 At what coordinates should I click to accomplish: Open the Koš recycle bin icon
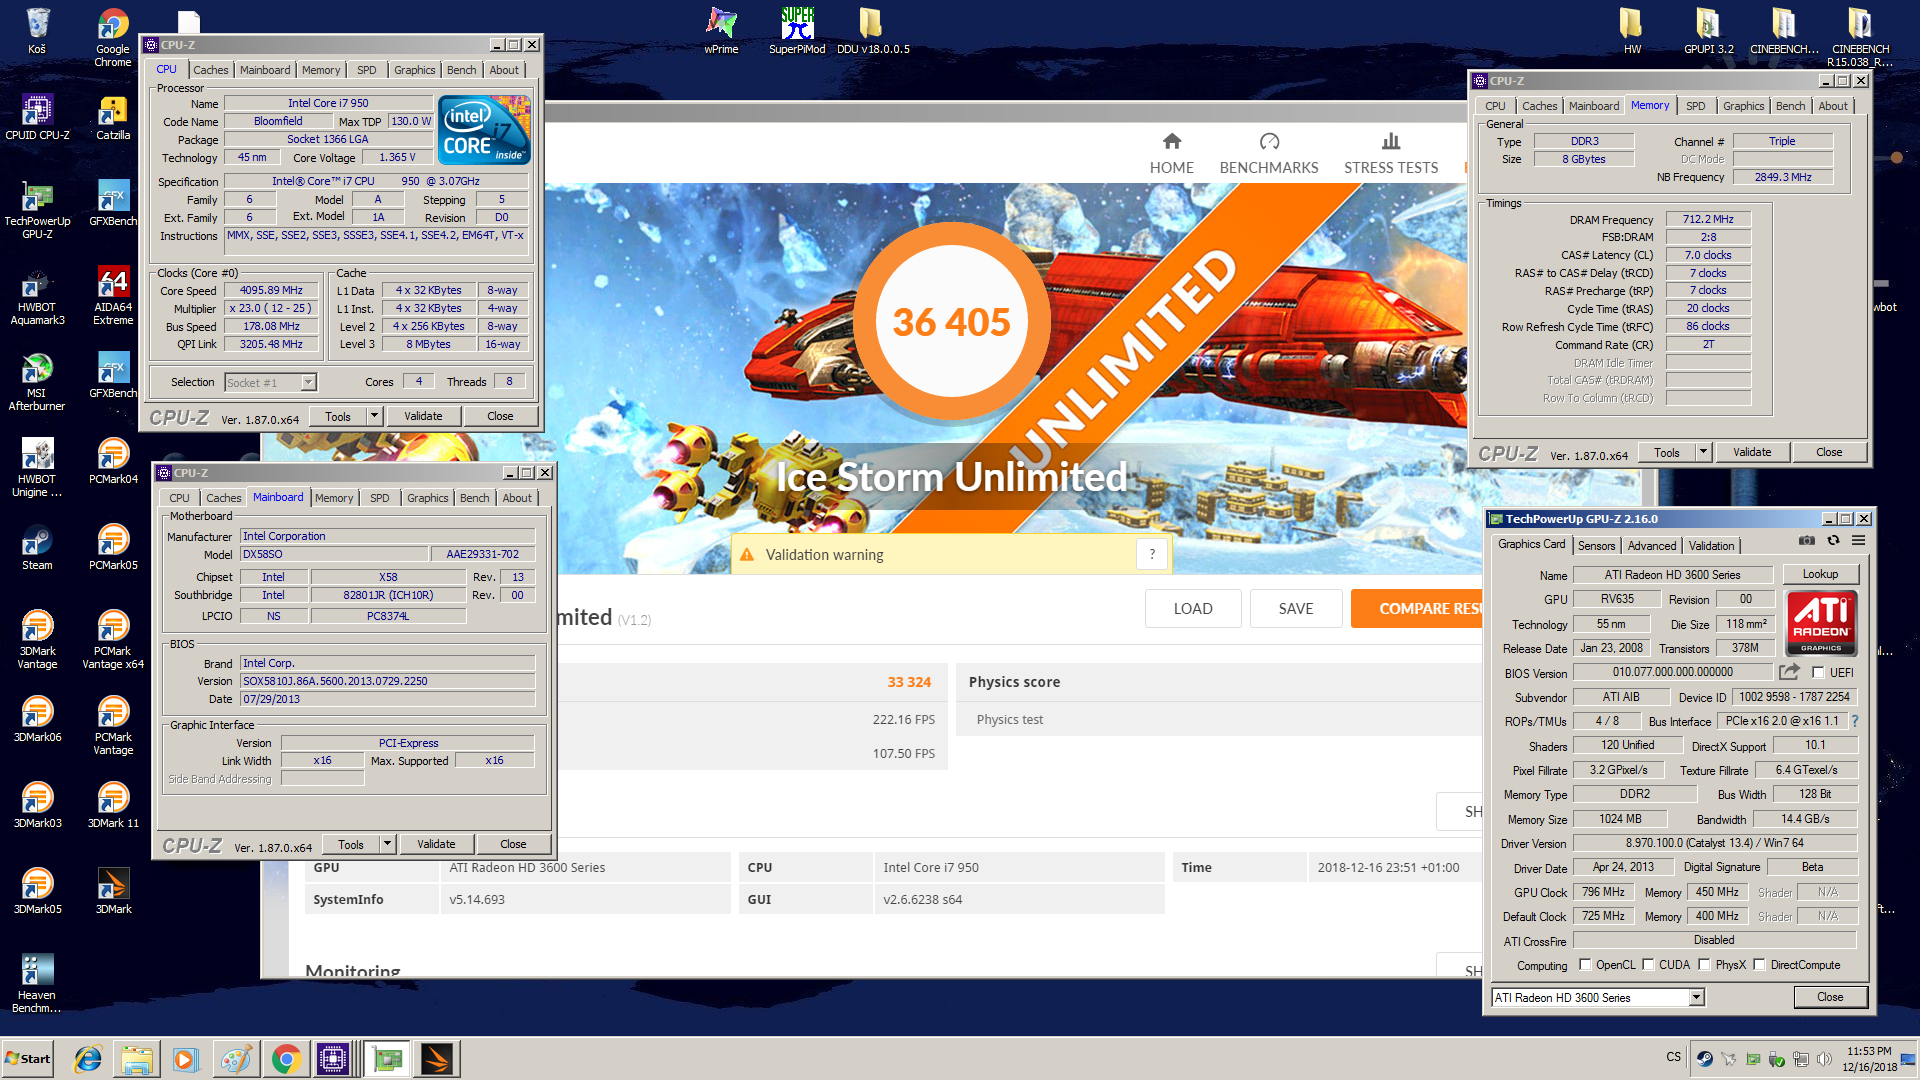coord(37,30)
